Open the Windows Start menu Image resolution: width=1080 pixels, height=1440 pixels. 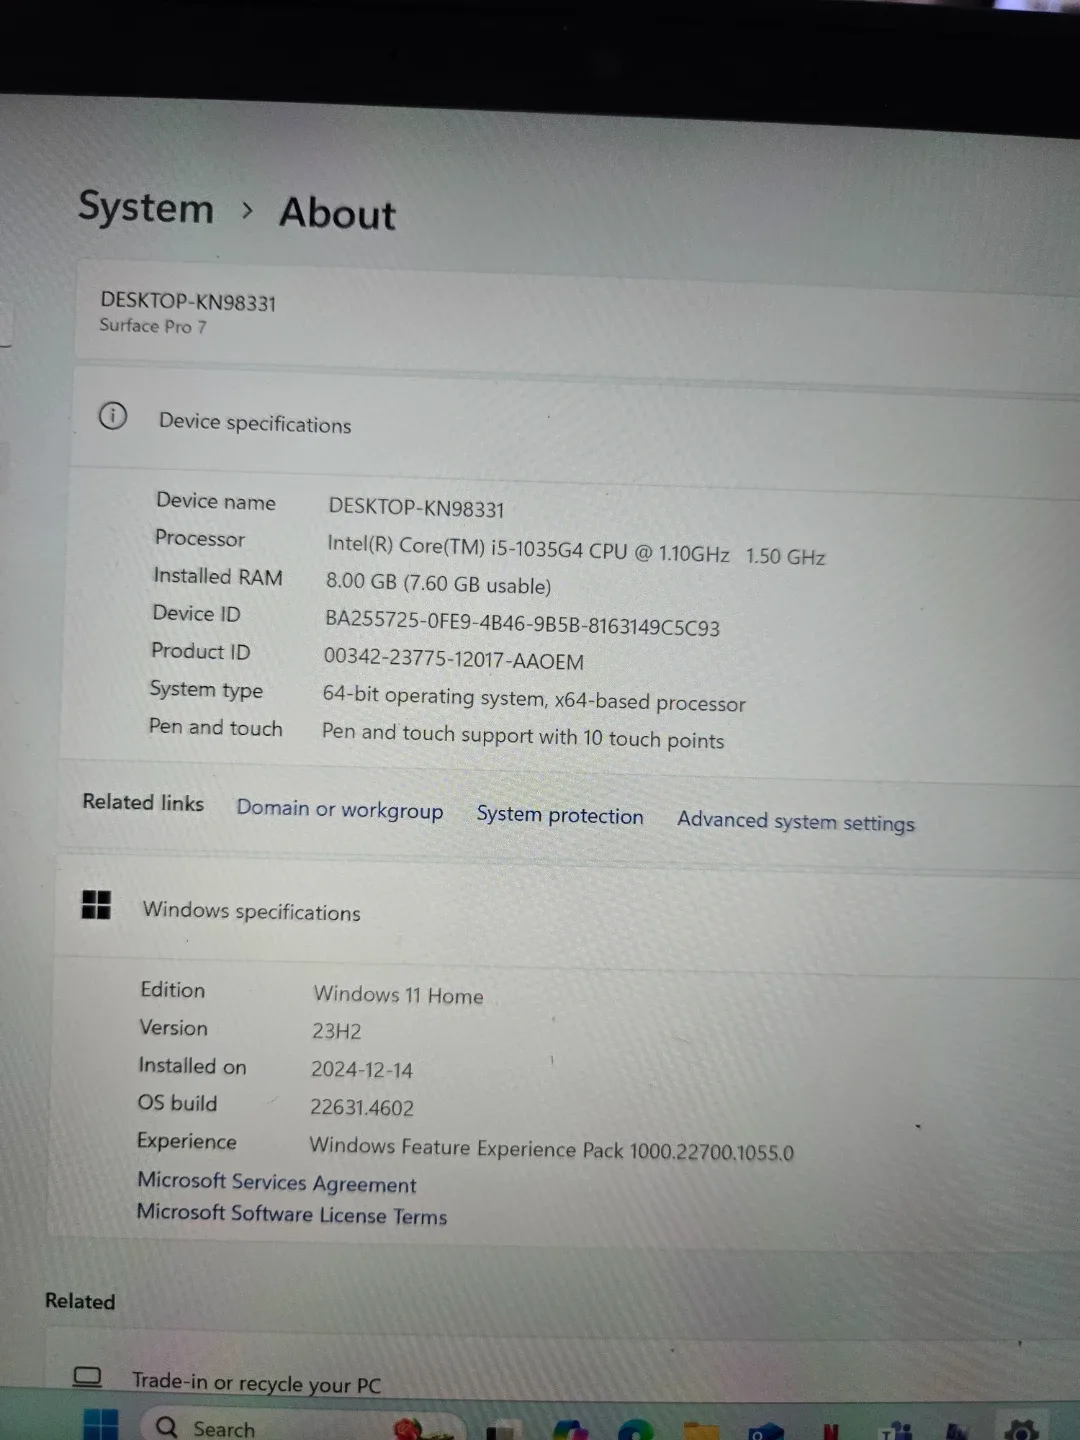100,1424
